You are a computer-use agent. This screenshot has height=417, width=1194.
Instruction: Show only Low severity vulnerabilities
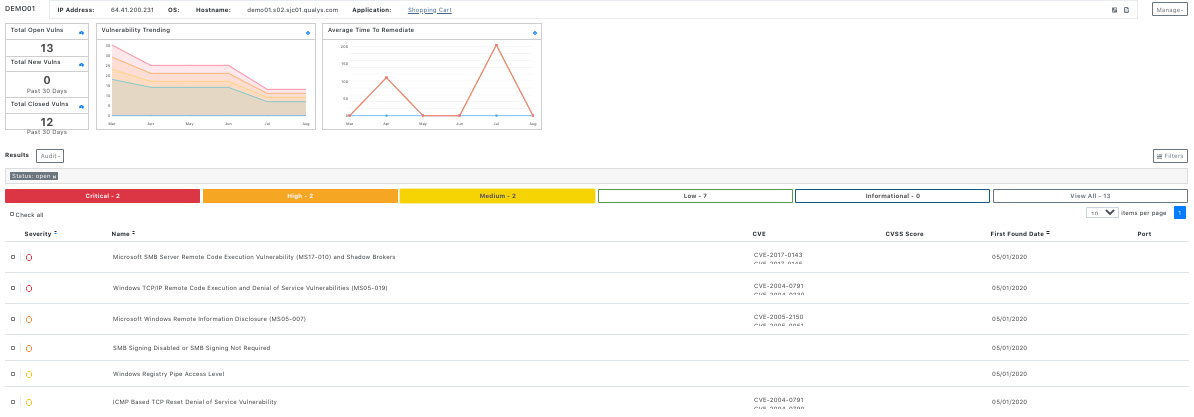point(695,196)
